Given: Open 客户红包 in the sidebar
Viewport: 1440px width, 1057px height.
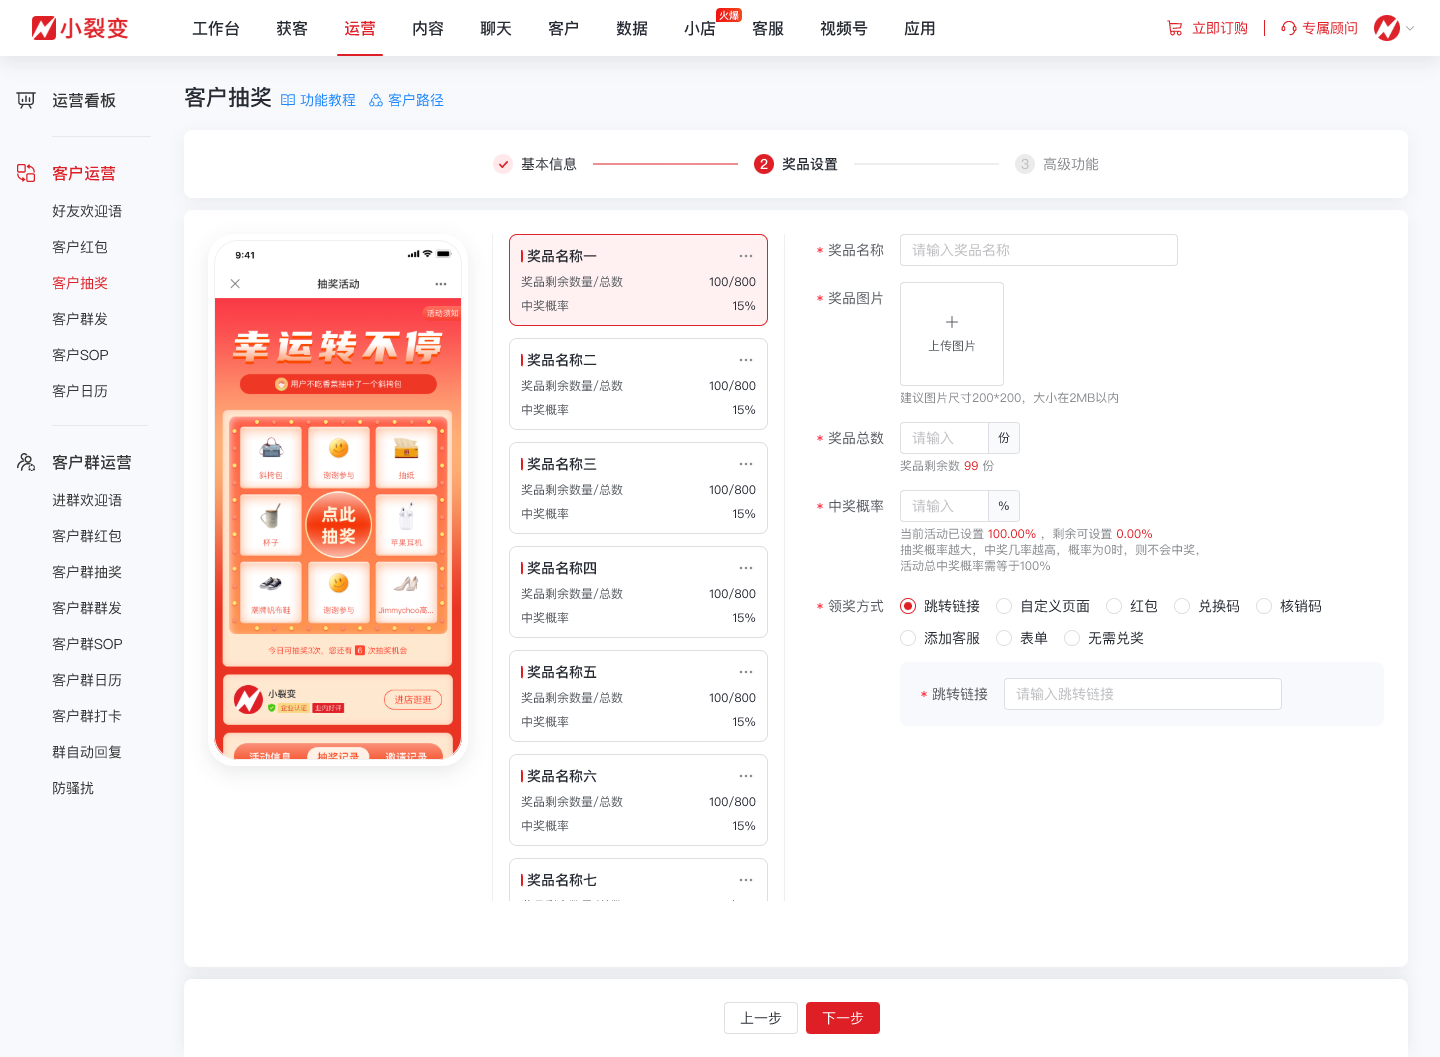Looking at the screenshot, I should [x=80, y=247].
